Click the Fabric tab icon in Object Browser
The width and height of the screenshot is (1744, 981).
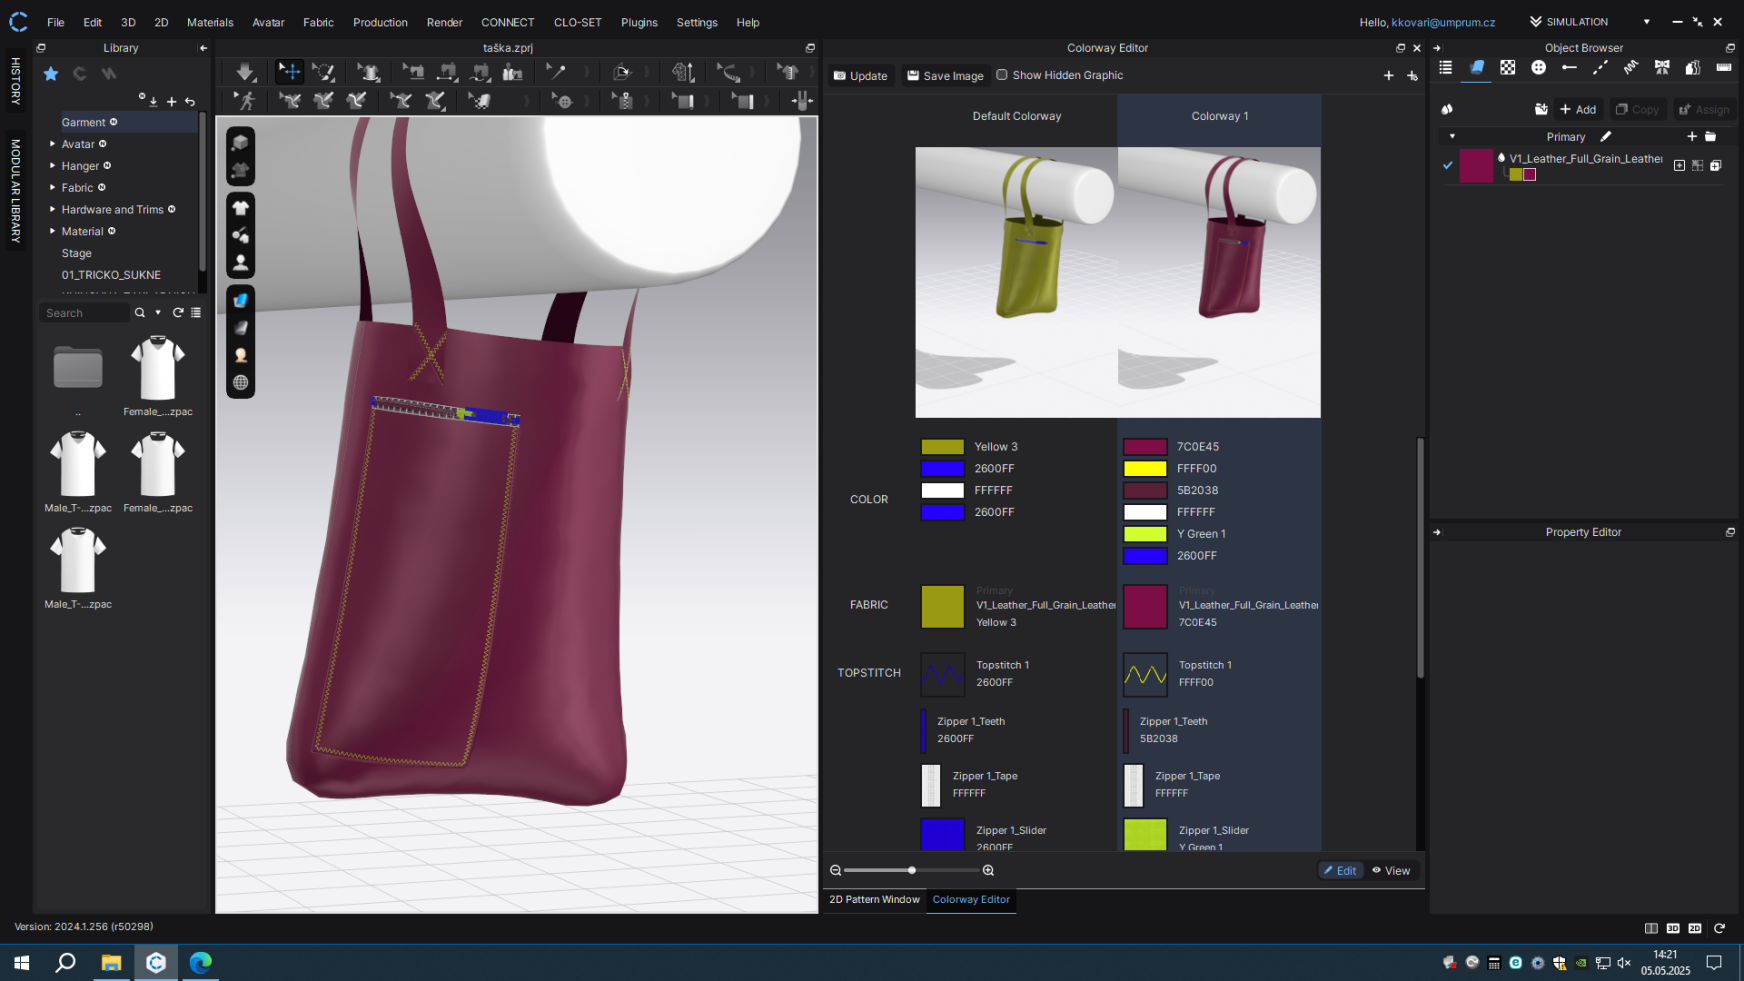point(1476,68)
